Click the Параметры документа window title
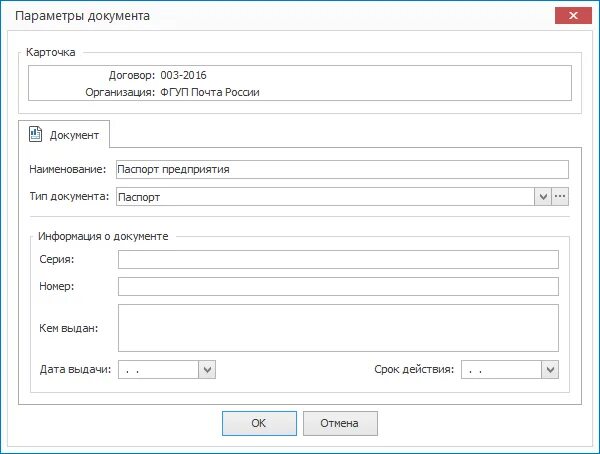The height and width of the screenshot is (454, 600). [82, 16]
